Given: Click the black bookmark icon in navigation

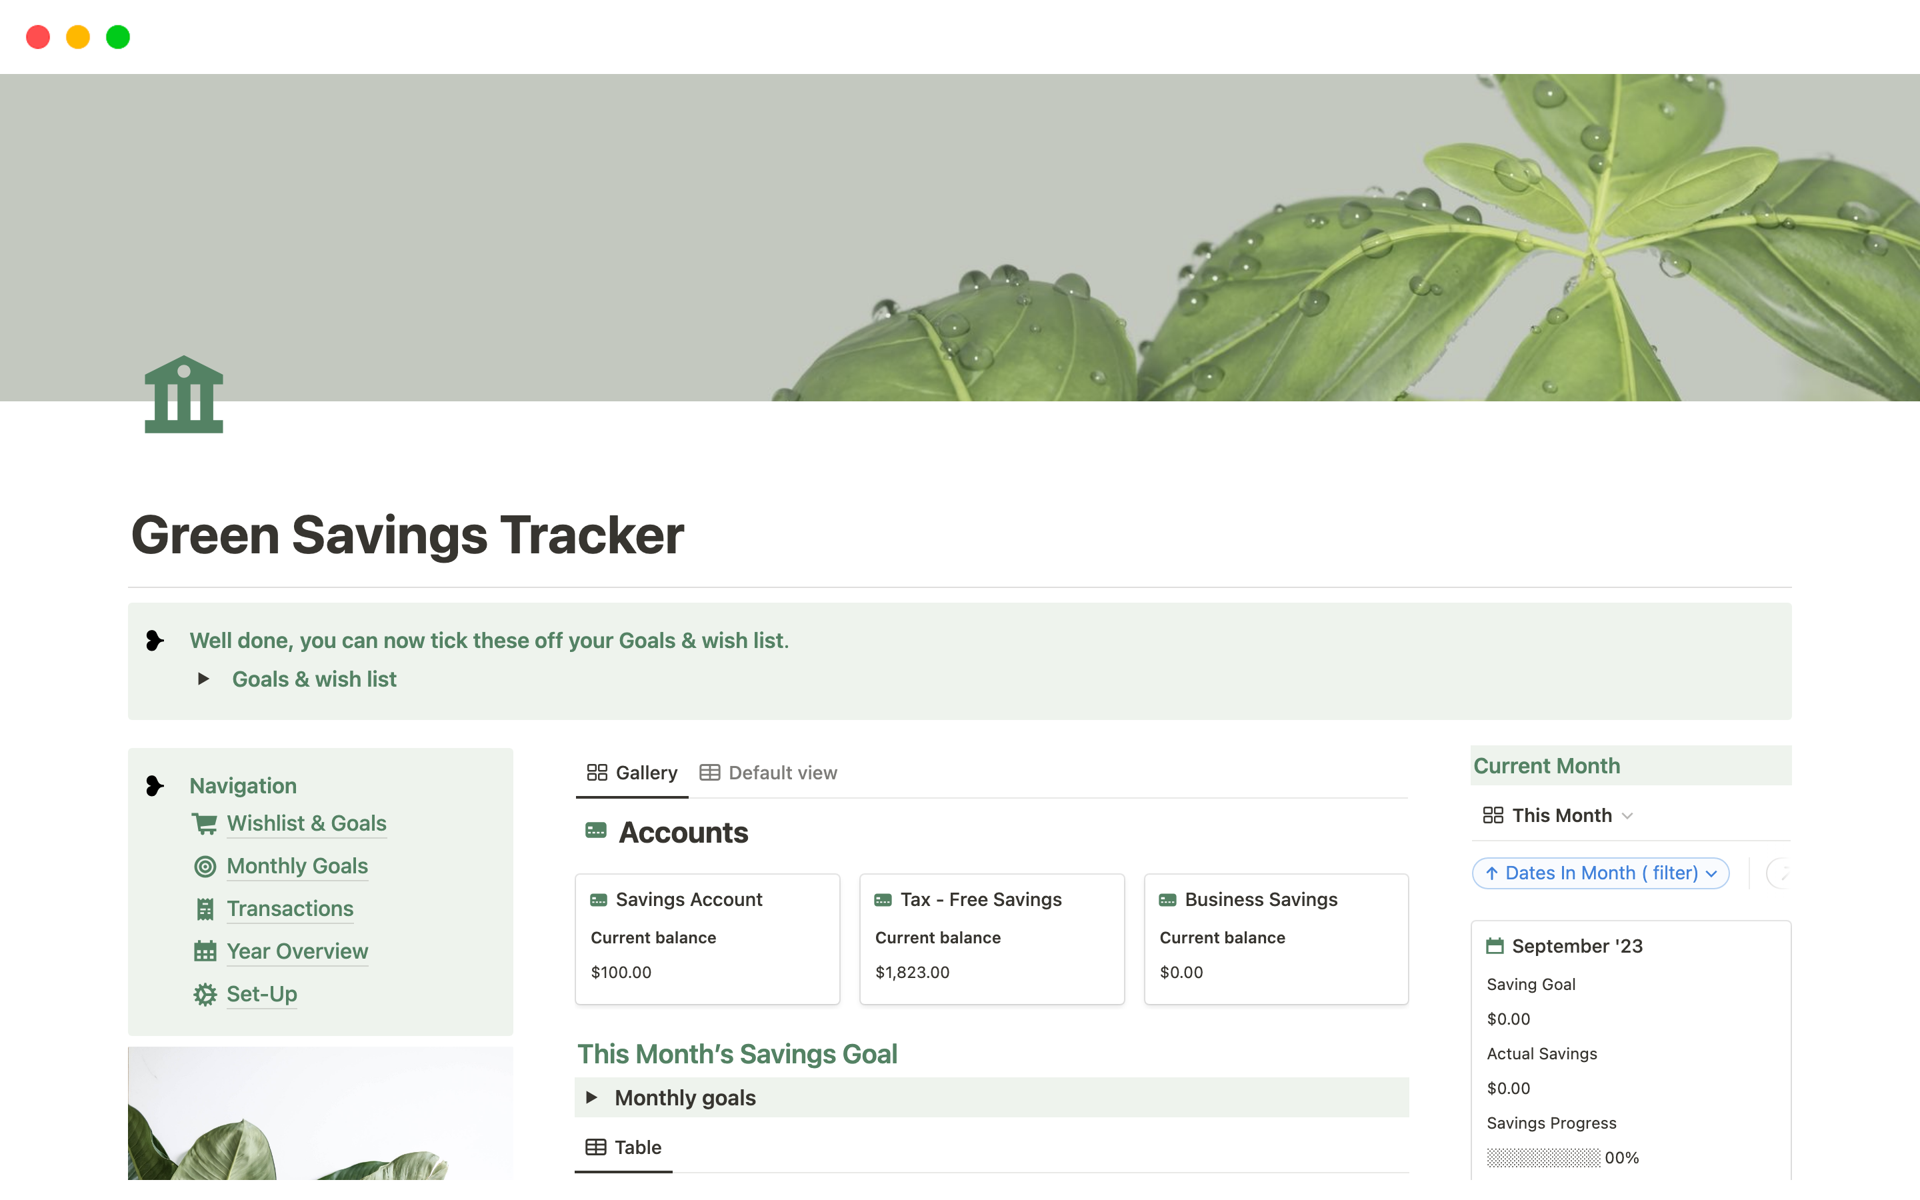Looking at the screenshot, I should click(156, 784).
